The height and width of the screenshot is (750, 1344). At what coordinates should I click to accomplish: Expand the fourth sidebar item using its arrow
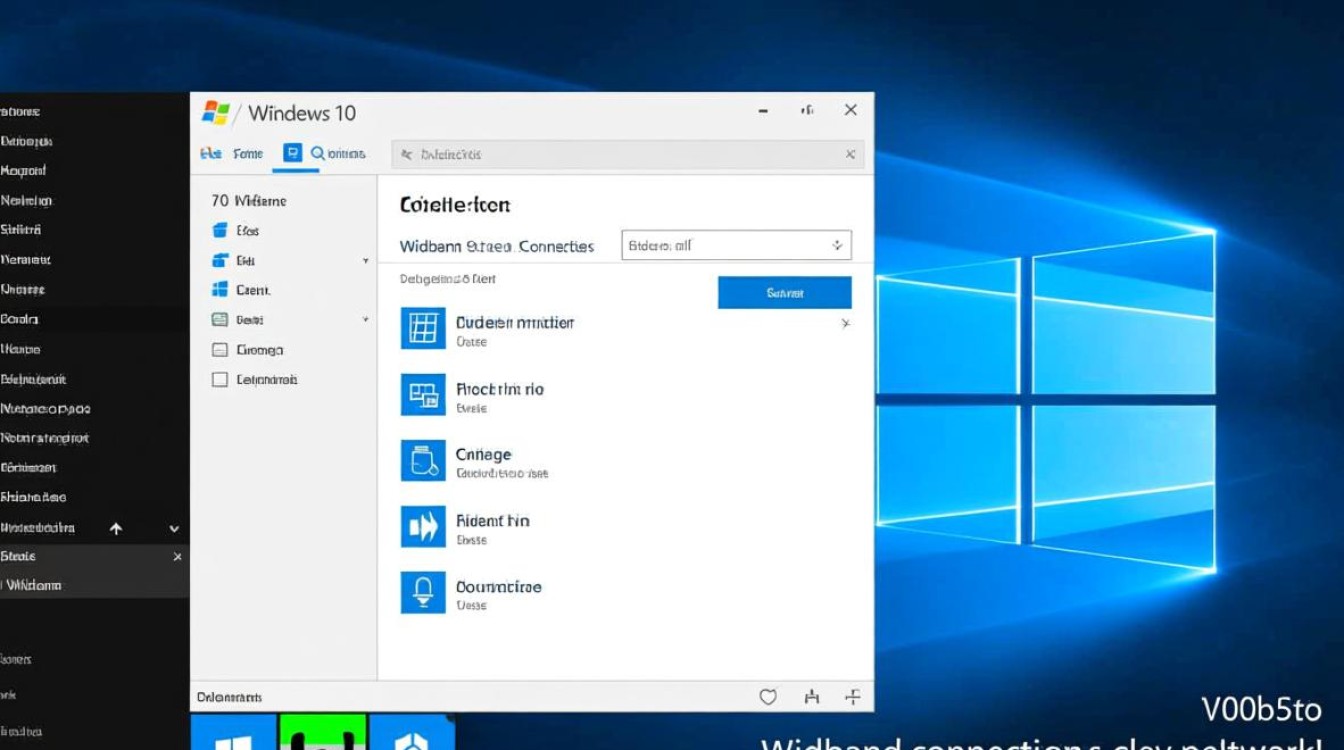tap(366, 320)
